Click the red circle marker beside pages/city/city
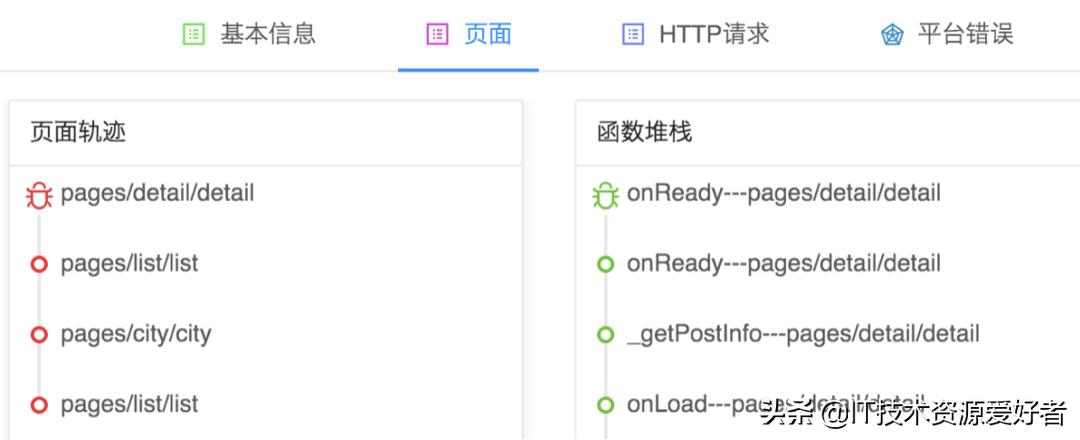The image size is (1080, 440). (x=39, y=335)
